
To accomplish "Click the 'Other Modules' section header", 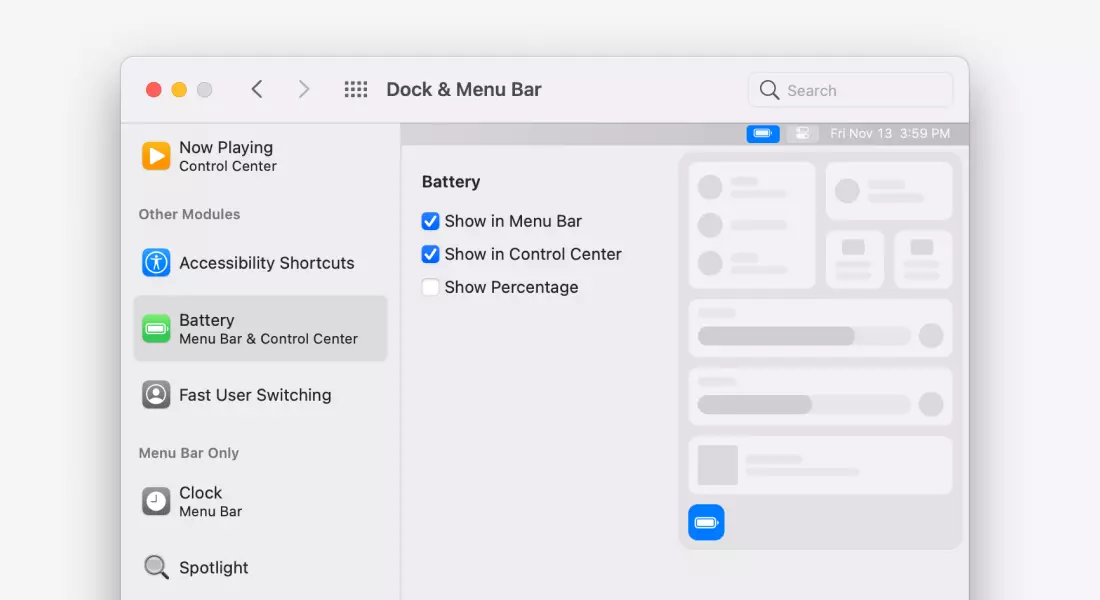I will coord(189,214).
